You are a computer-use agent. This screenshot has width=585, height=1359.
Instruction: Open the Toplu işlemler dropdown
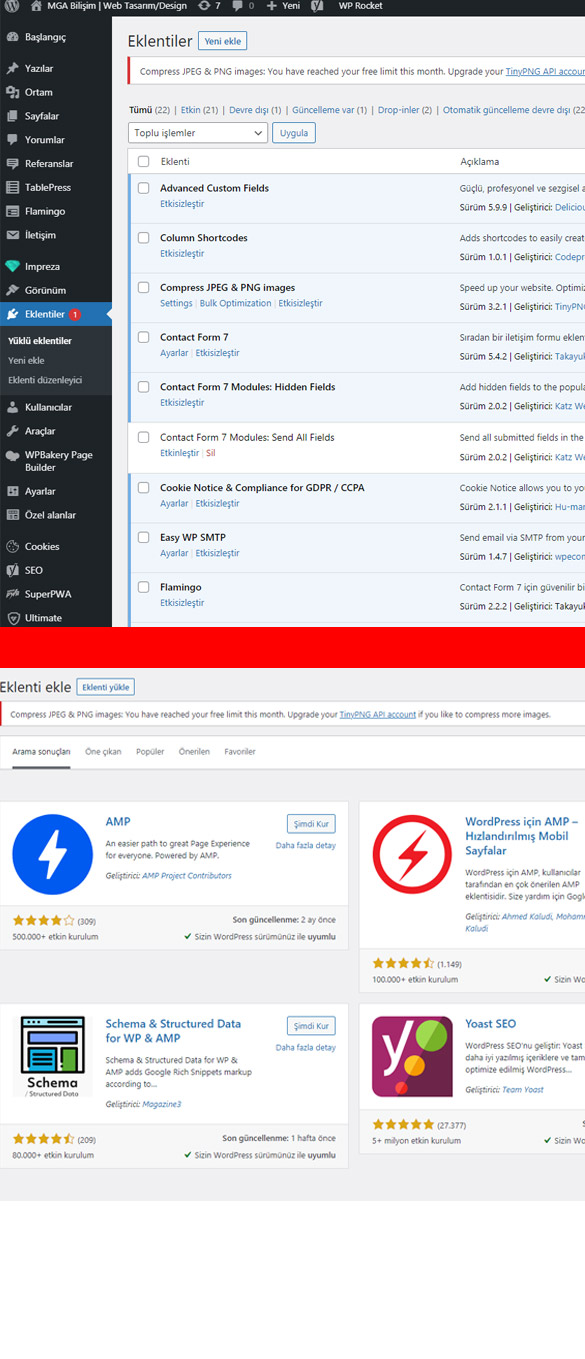tap(198, 132)
